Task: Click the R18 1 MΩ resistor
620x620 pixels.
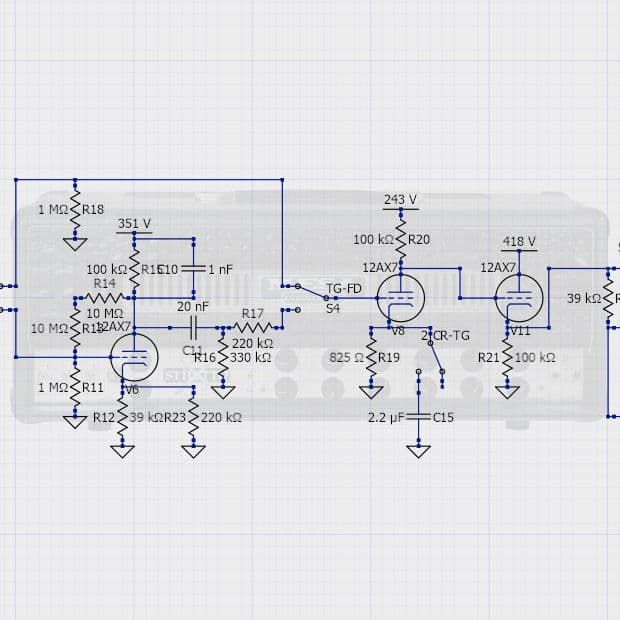Action: pyautogui.click(x=75, y=209)
